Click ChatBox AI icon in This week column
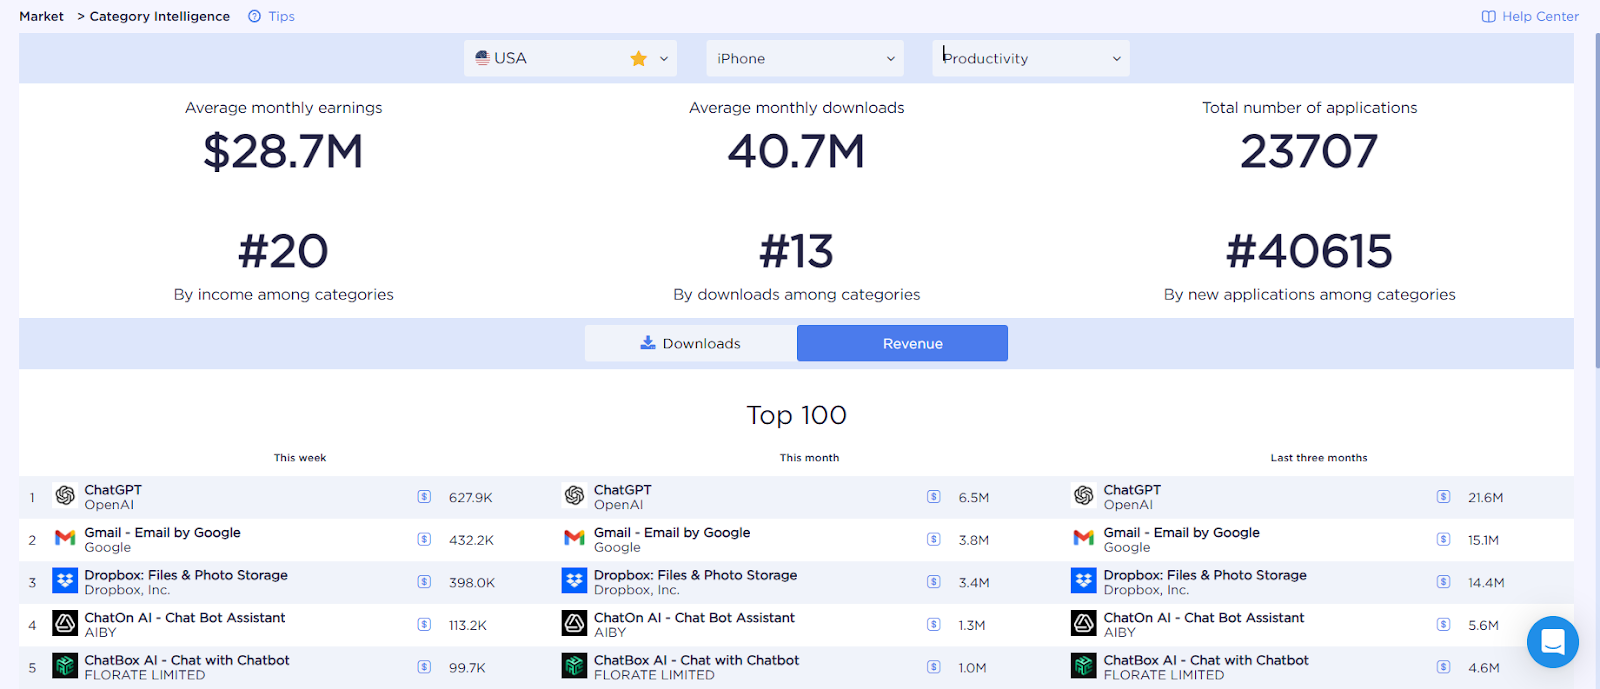Viewport: 1600px width, 689px height. click(65, 666)
